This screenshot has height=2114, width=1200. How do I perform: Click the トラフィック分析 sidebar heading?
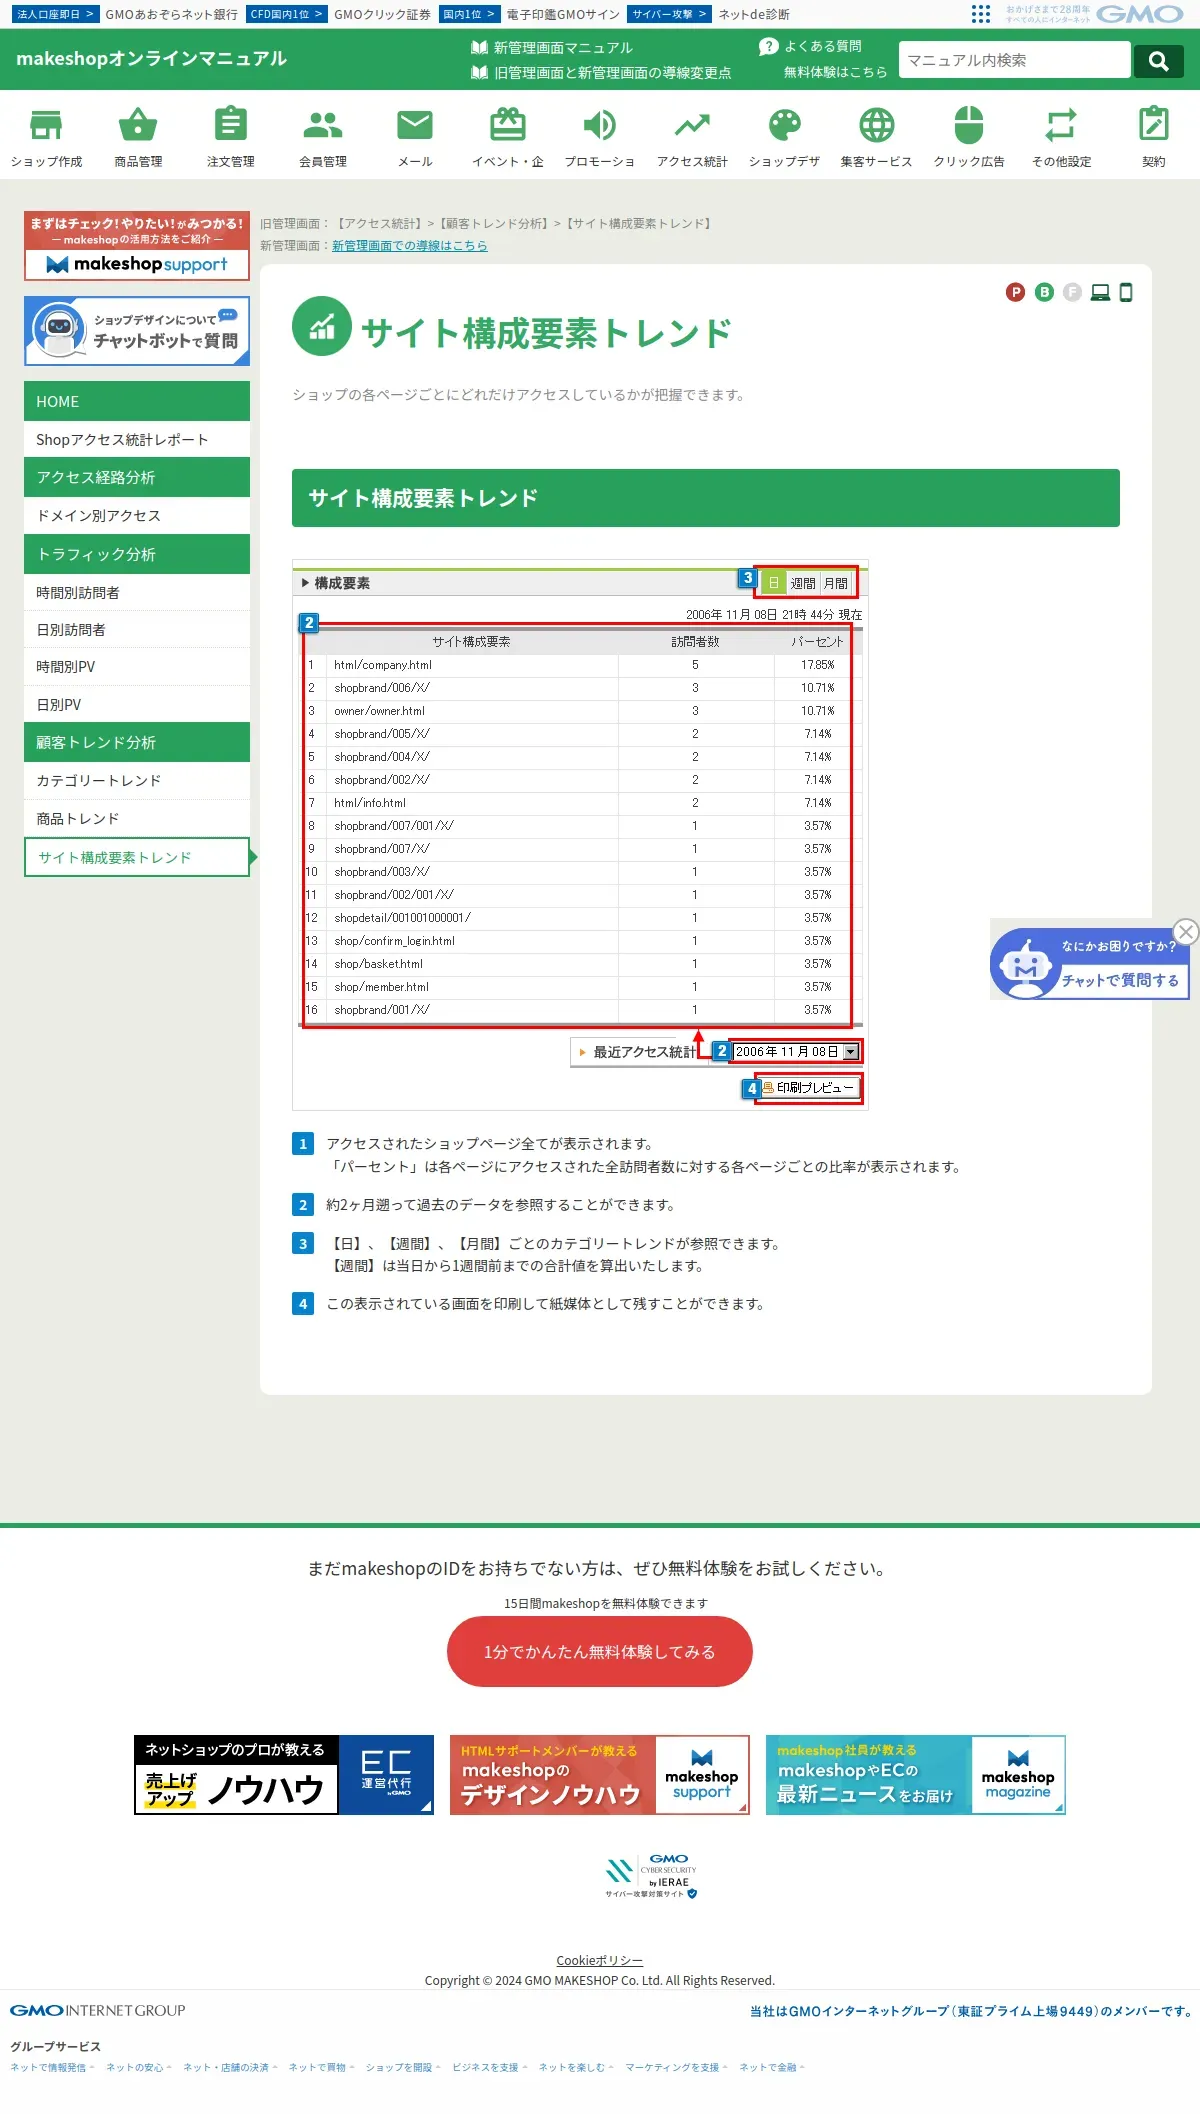(137, 554)
